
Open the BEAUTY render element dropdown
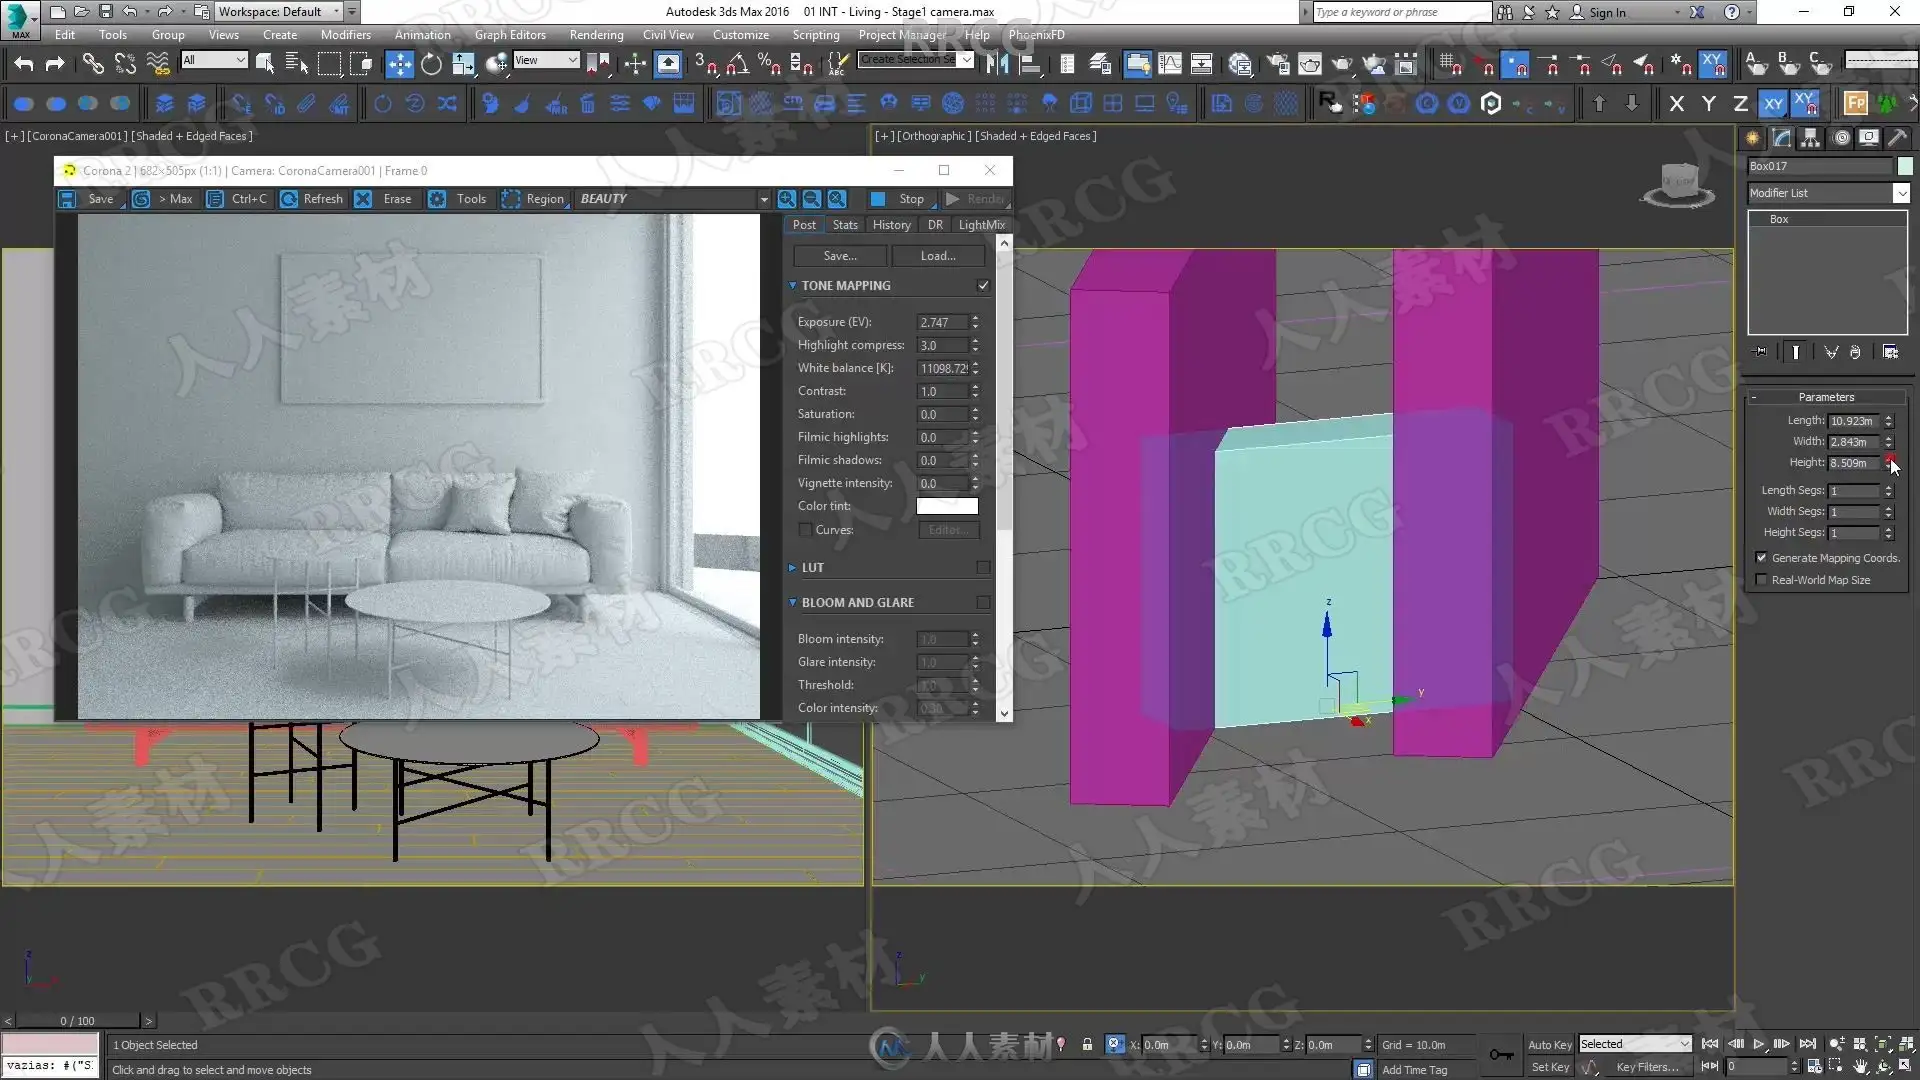764,199
